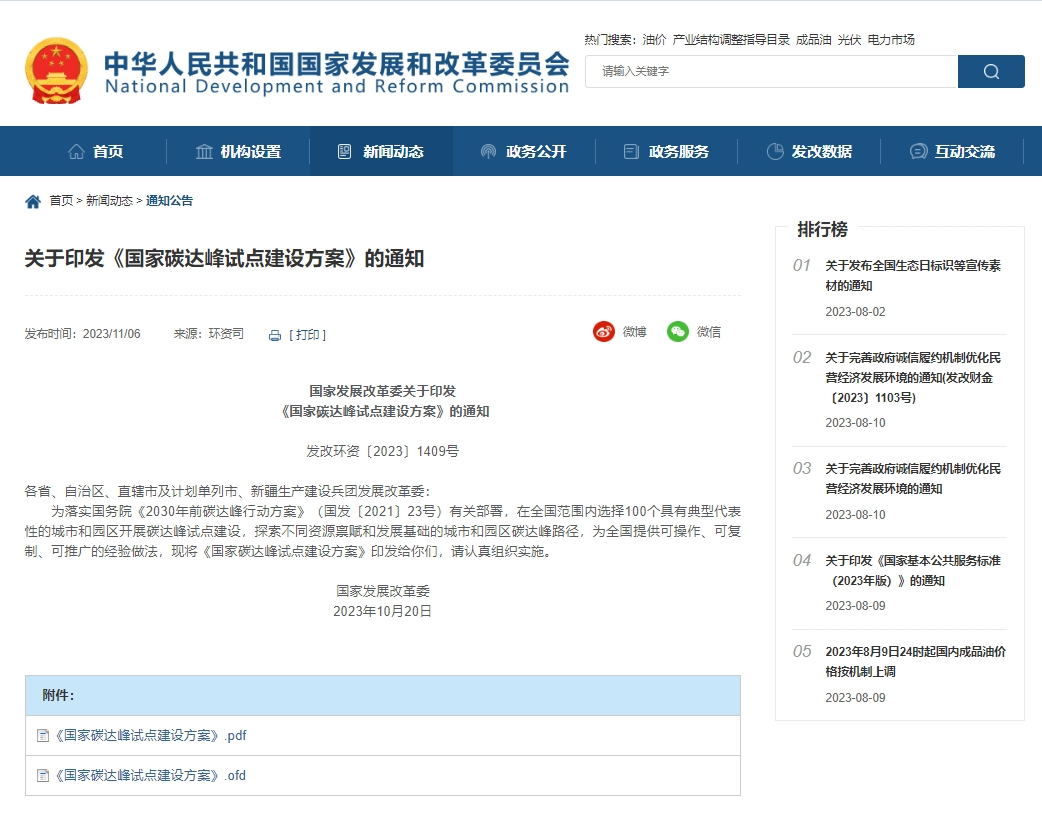1042x814 pixels.
Task: Click the 打印 text button
Action: coord(306,334)
